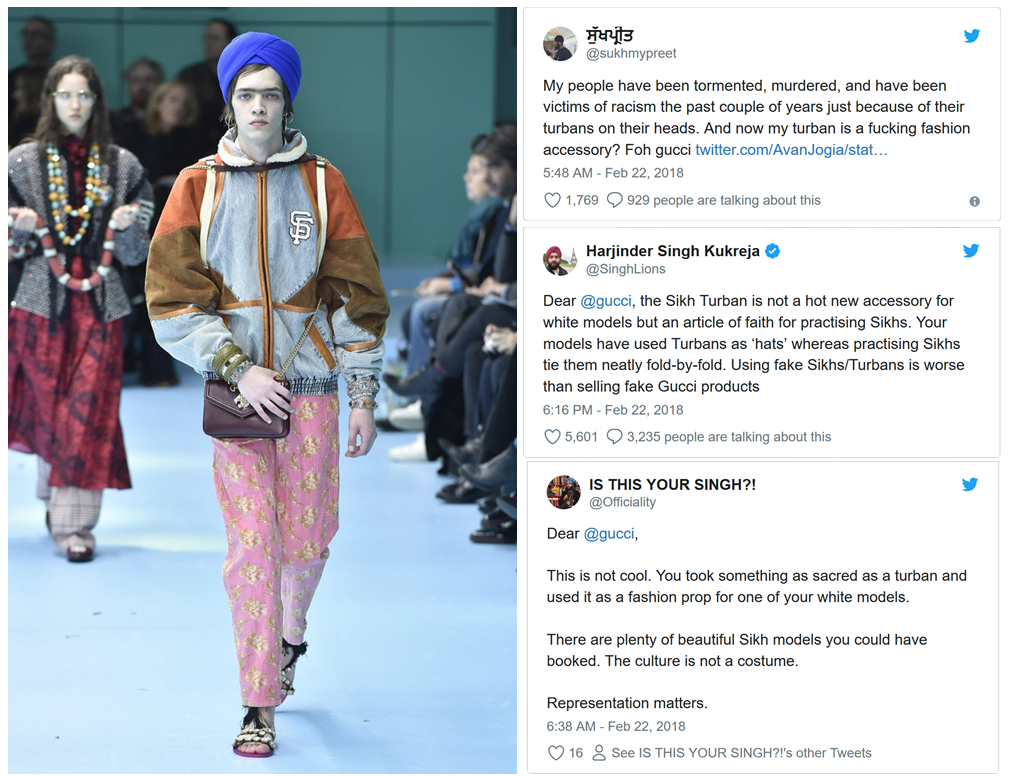Like the tweet with 1,769 likes
The width and height of the screenshot is (1012, 776).
coord(552,200)
